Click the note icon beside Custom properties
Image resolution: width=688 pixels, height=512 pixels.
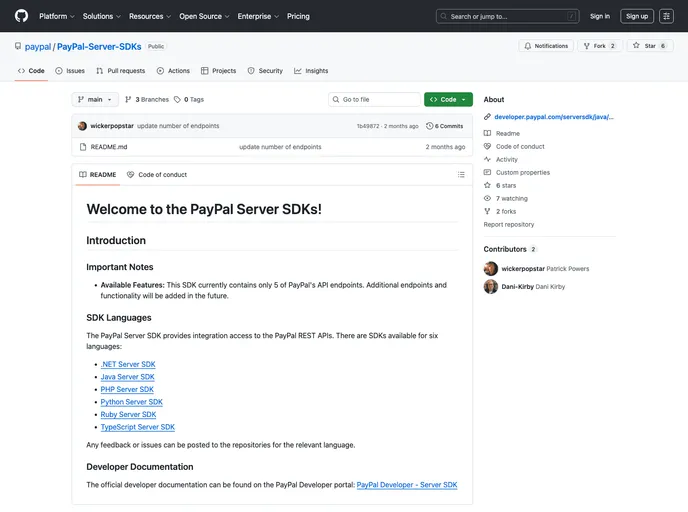tap(487, 172)
